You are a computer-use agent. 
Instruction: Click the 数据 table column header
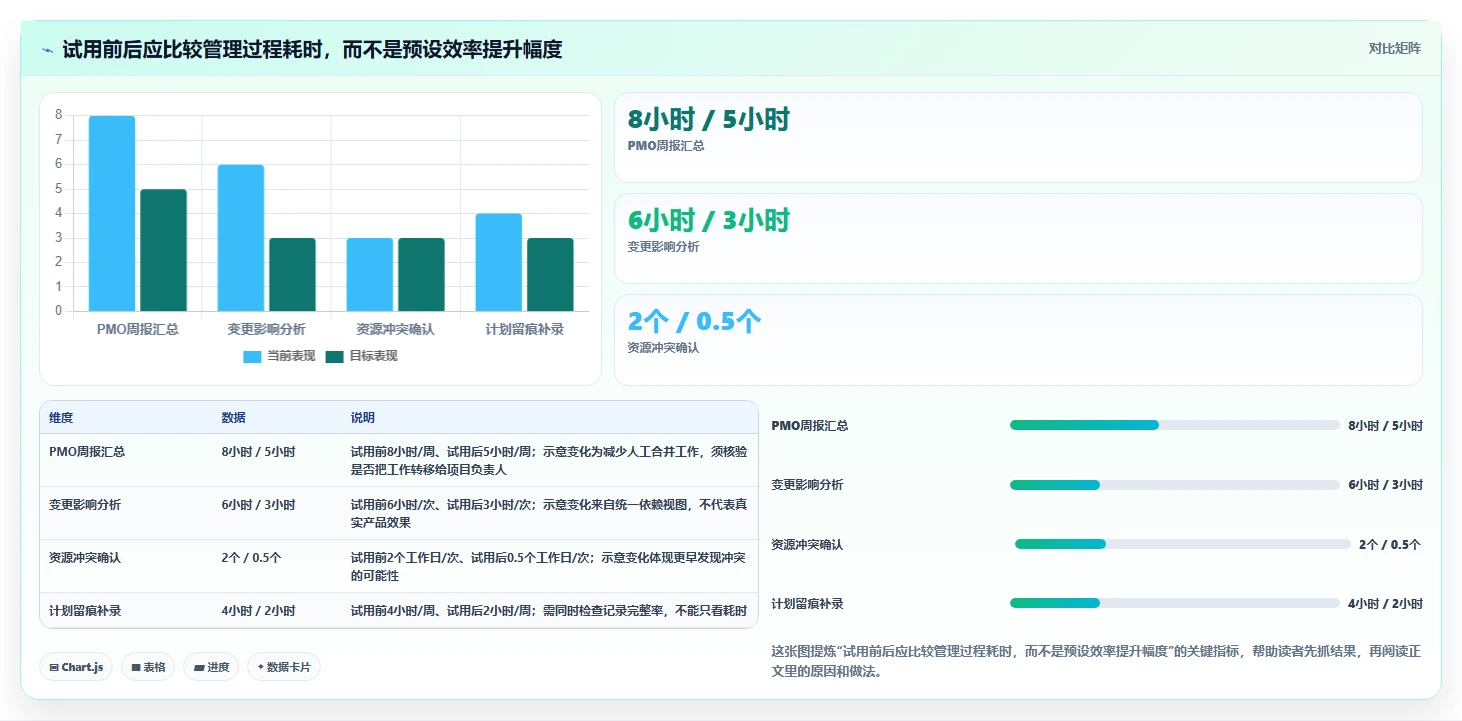(233, 418)
